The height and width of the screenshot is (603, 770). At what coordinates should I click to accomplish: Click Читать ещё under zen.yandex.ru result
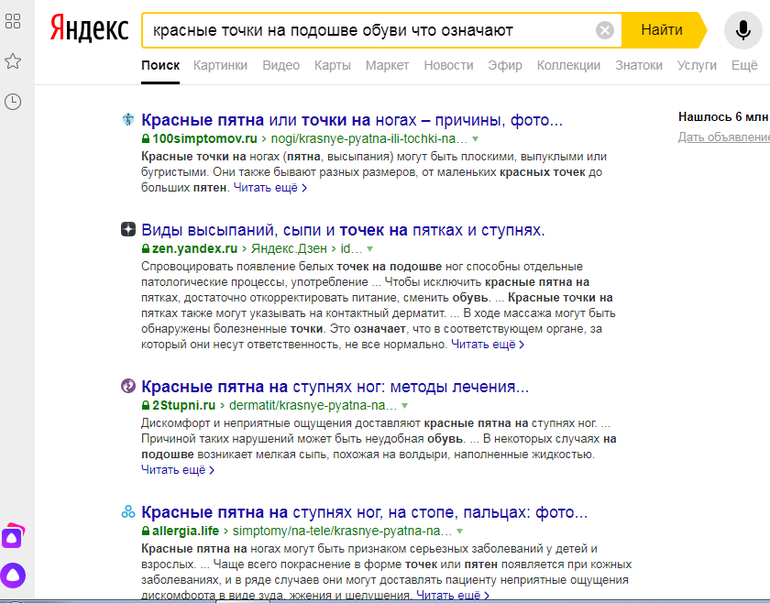coord(487,344)
